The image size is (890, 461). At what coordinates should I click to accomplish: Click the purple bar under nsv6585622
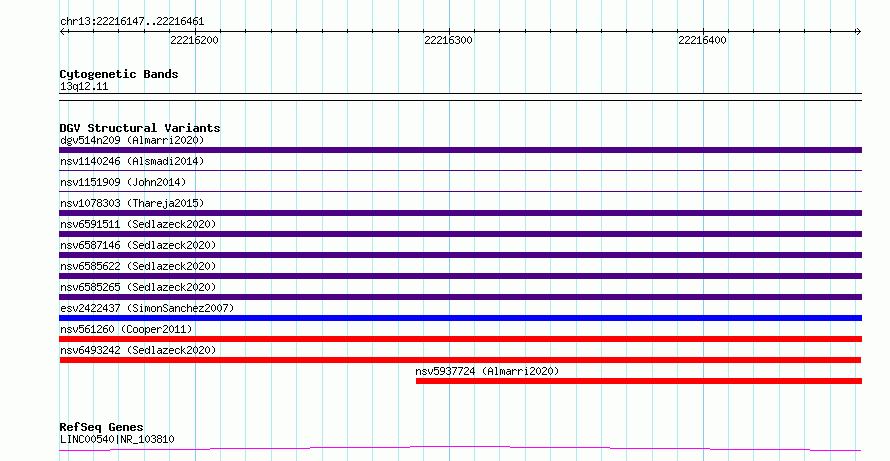tap(460, 276)
